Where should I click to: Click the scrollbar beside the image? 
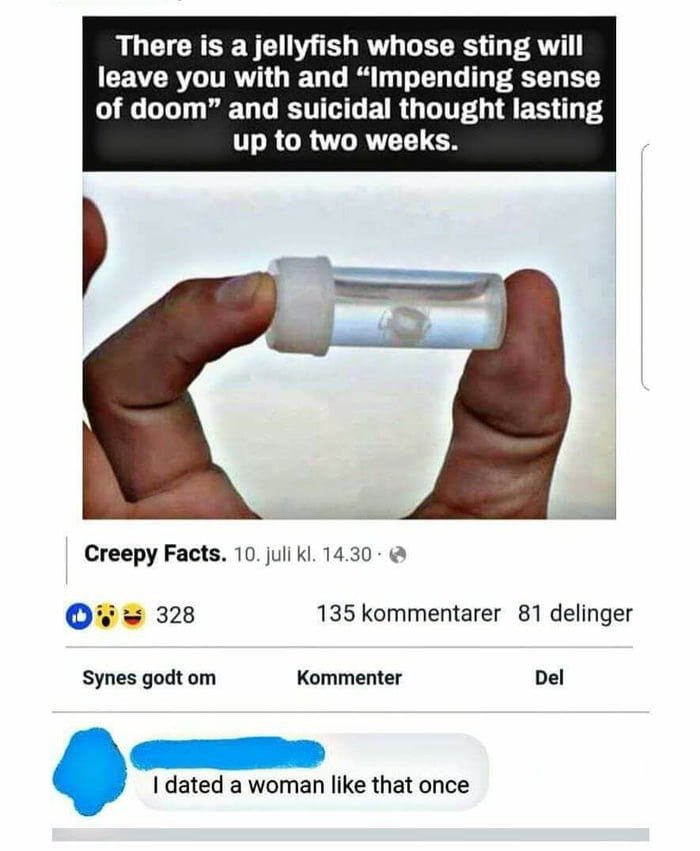[x=645, y=267]
